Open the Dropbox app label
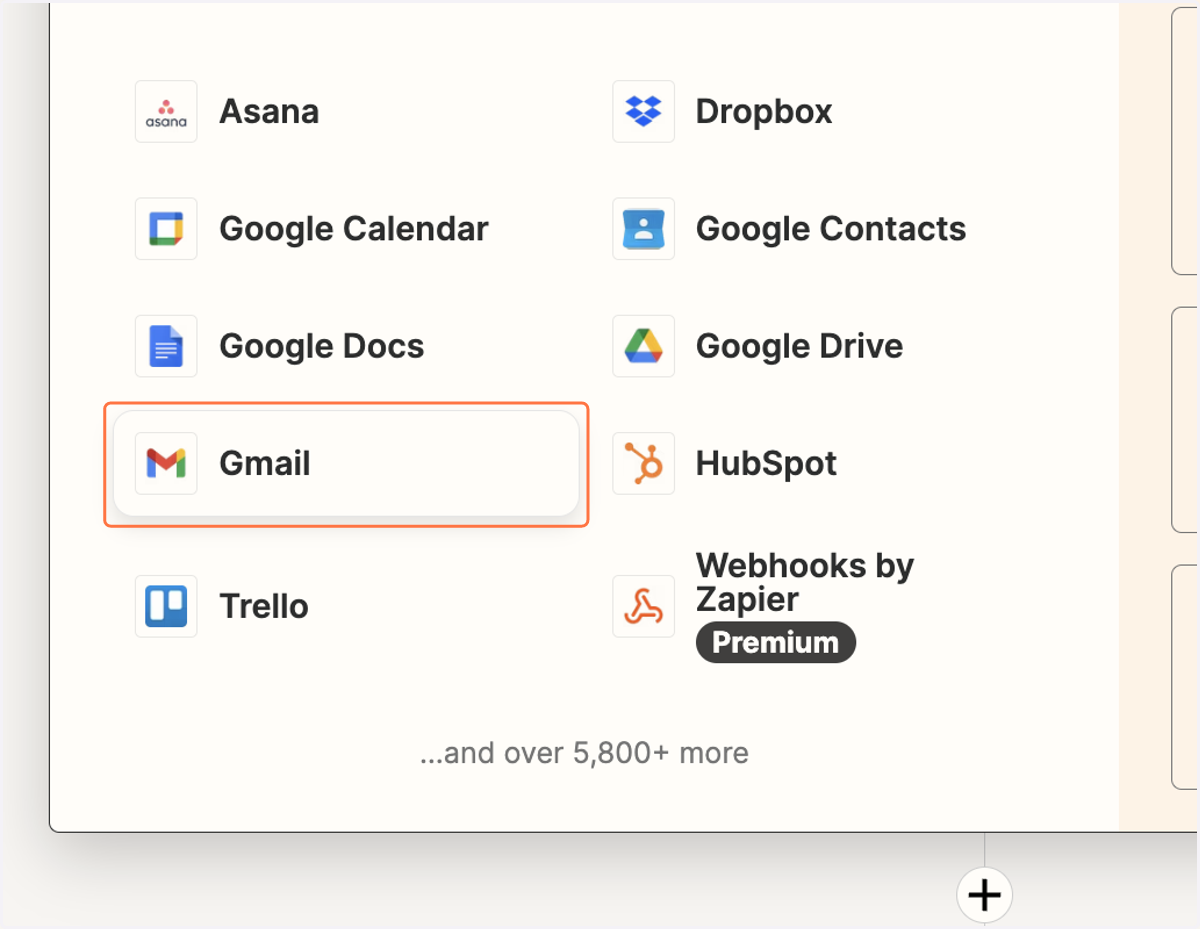Viewport: 1200px width, 929px height. 764,111
